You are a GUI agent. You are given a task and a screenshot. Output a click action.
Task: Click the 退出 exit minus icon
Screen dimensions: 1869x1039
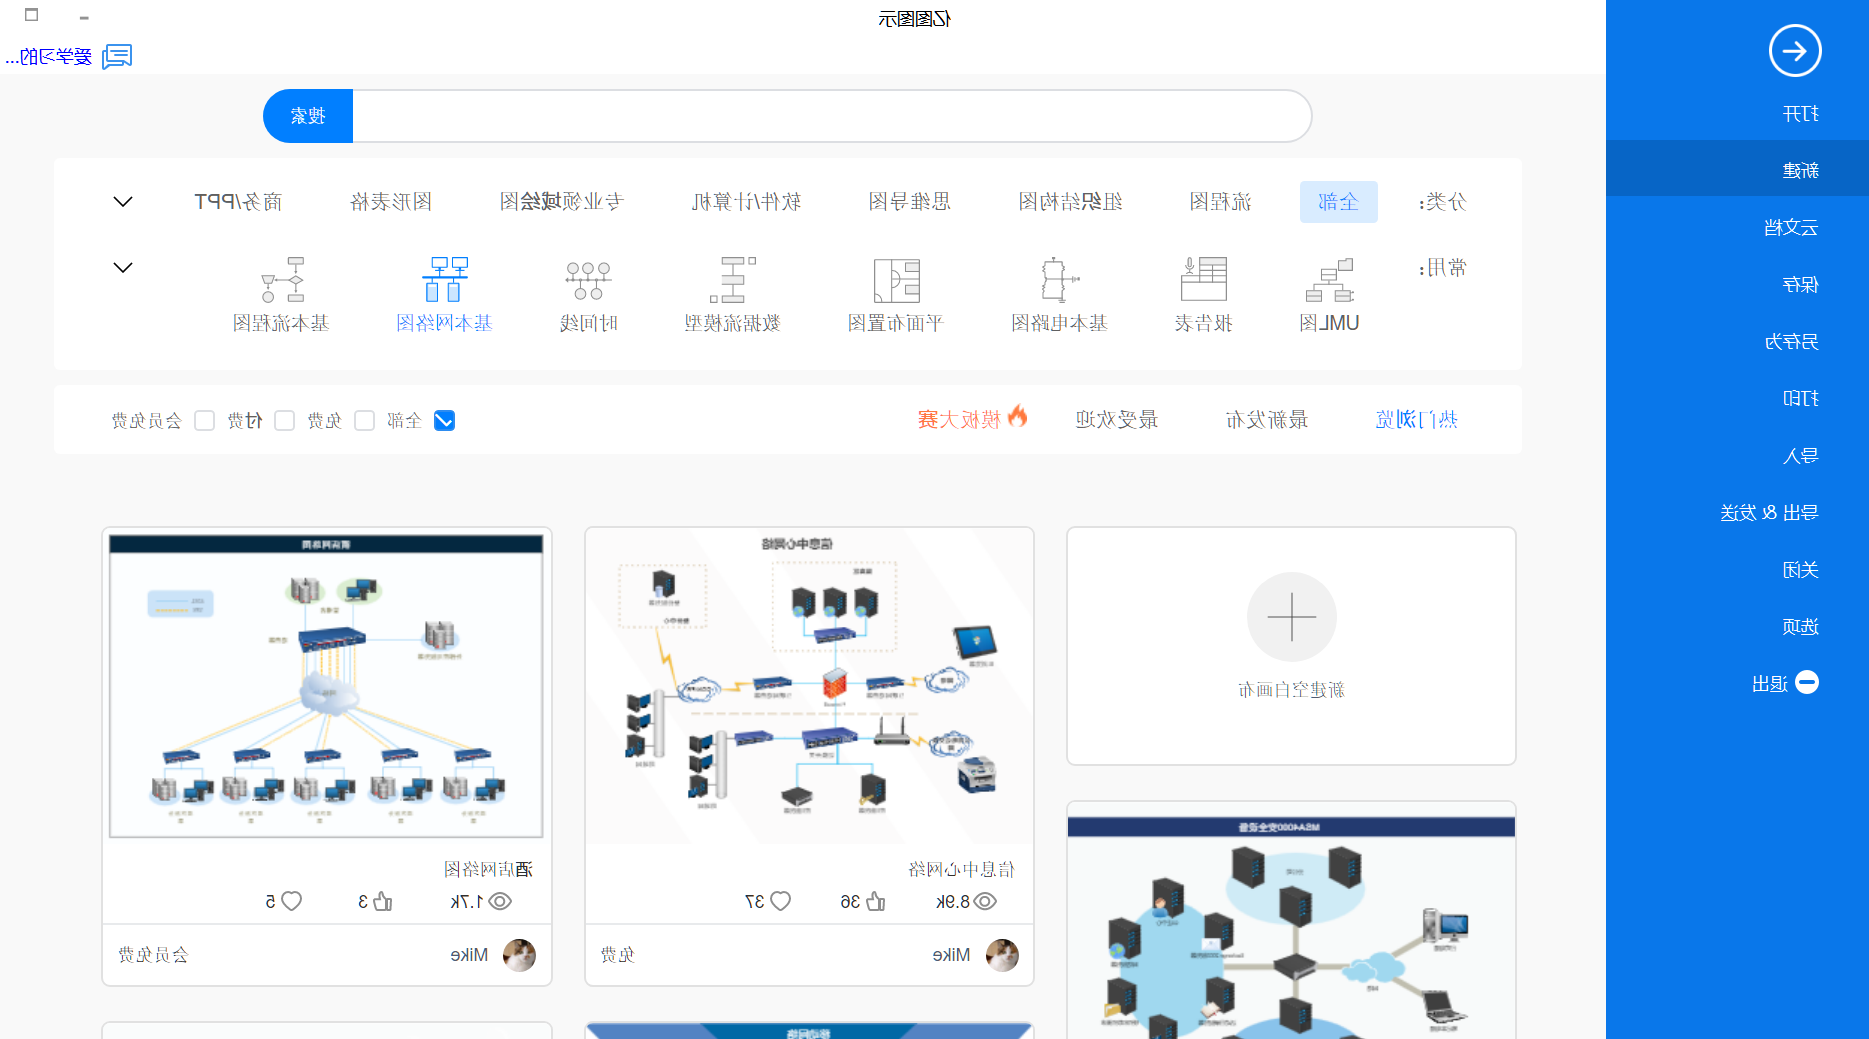click(1807, 683)
